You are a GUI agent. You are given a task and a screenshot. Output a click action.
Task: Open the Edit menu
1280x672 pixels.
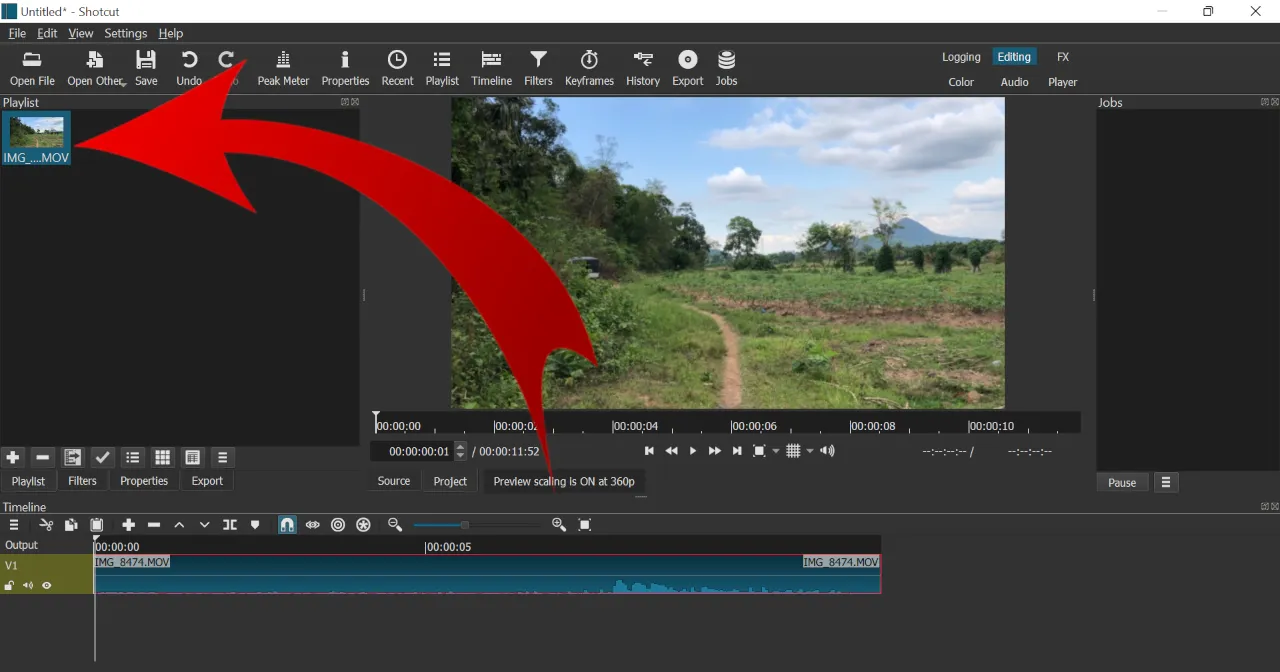coord(47,33)
